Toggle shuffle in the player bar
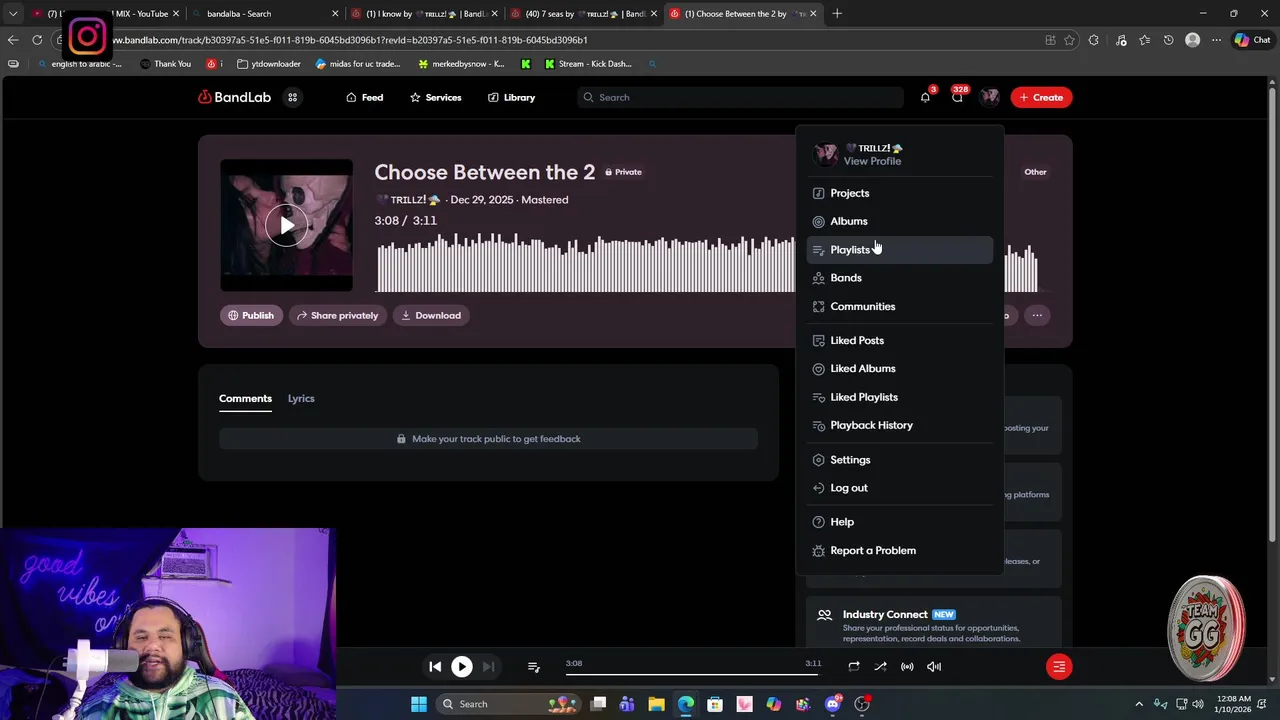This screenshot has height=720, width=1280. pos(880,666)
